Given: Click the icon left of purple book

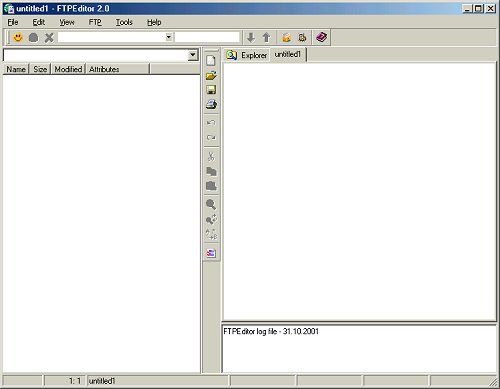Looking at the screenshot, I should pyautogui.click(x=302, y=37).
